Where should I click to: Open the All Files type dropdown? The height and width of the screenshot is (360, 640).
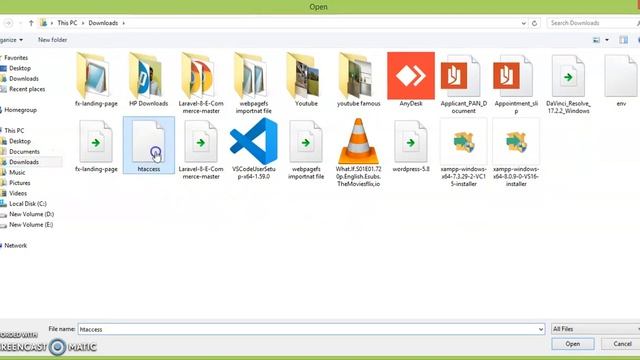(595, 329)
